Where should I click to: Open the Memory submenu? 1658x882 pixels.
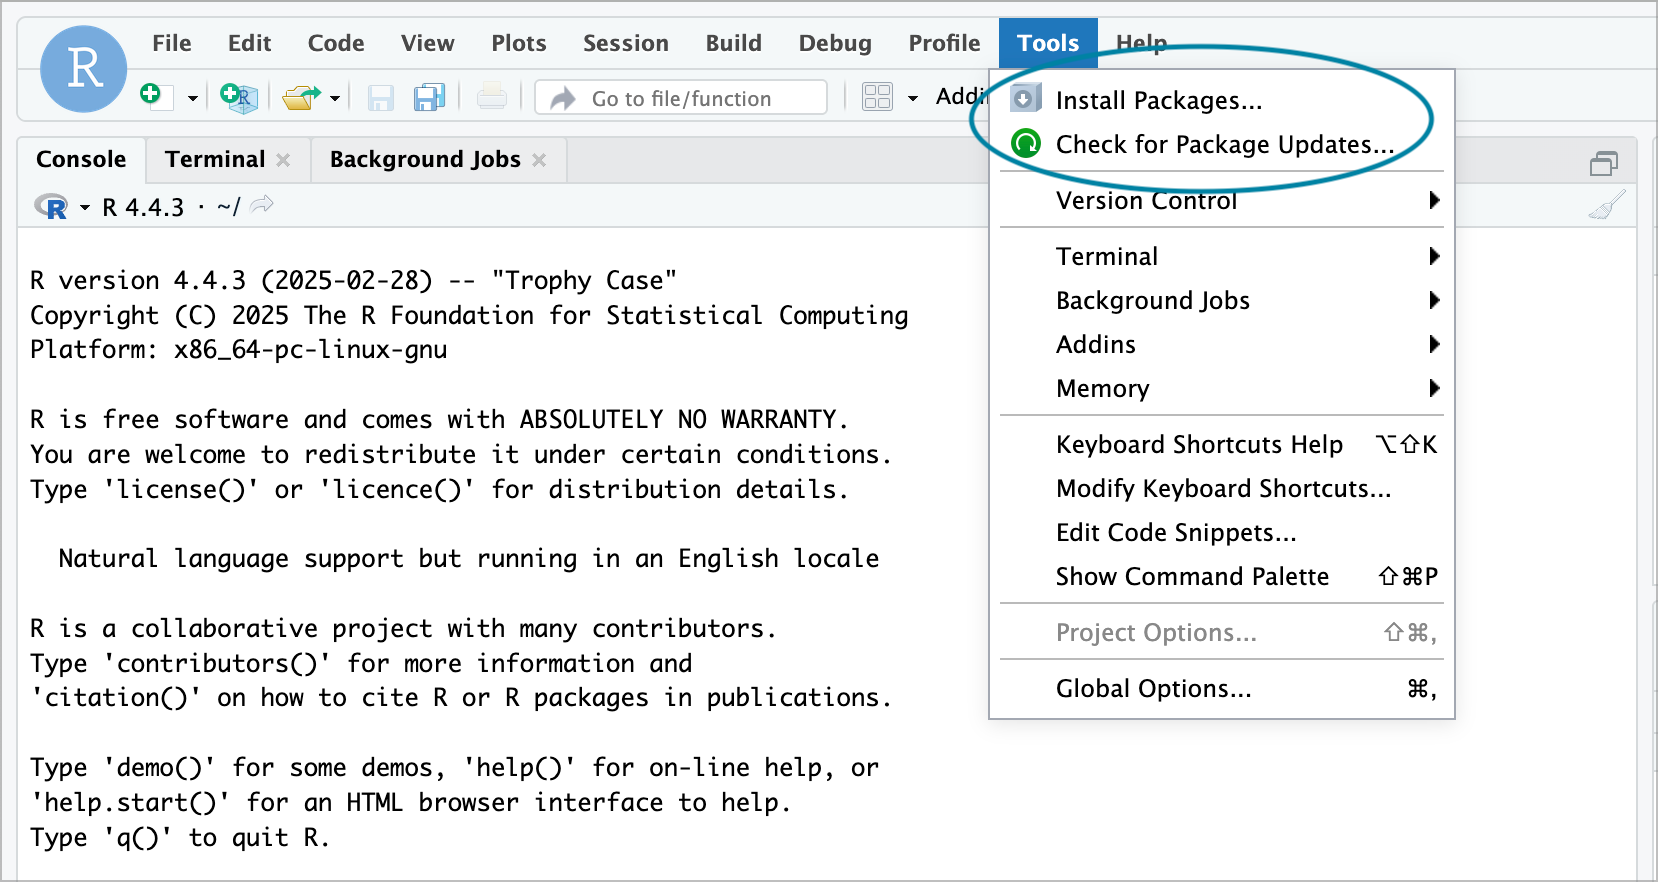pos(1222,388)
